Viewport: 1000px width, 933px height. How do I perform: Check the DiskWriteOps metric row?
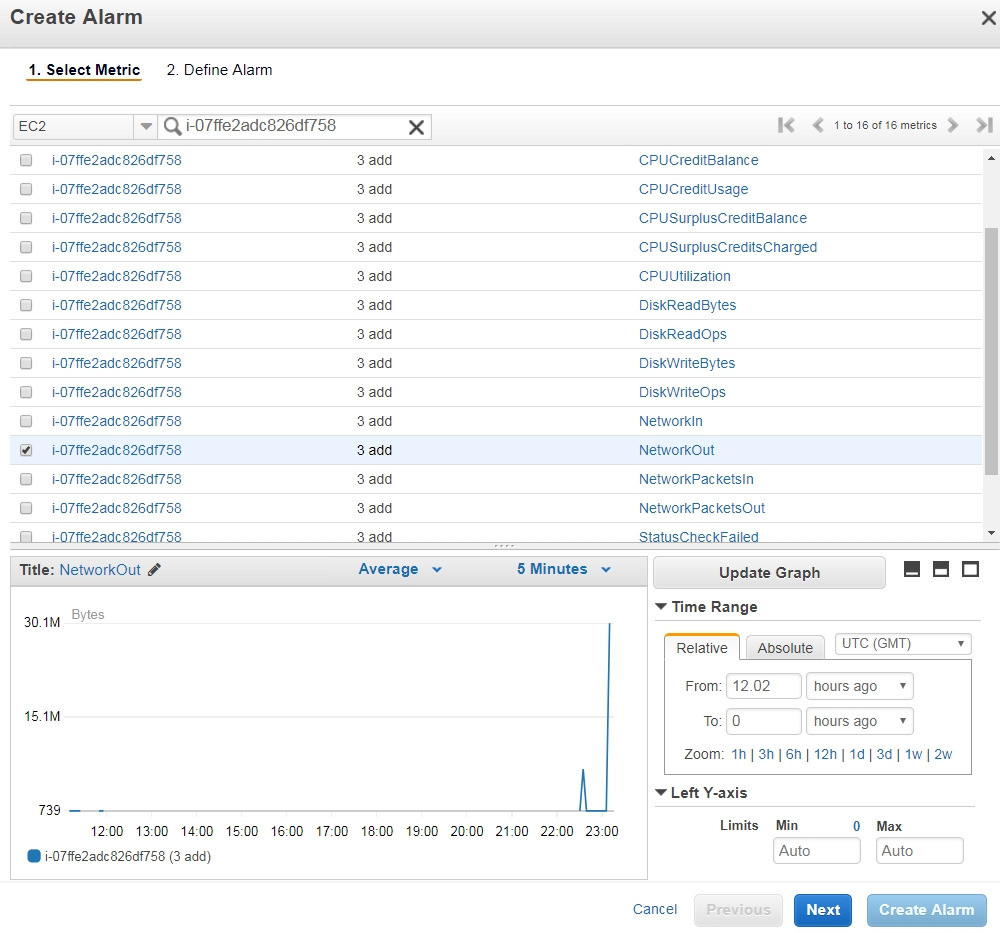click(26, 392)
